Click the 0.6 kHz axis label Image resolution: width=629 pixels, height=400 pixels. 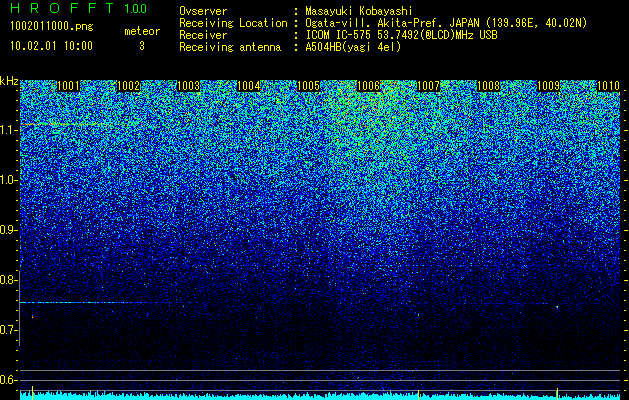pos(9,380)
